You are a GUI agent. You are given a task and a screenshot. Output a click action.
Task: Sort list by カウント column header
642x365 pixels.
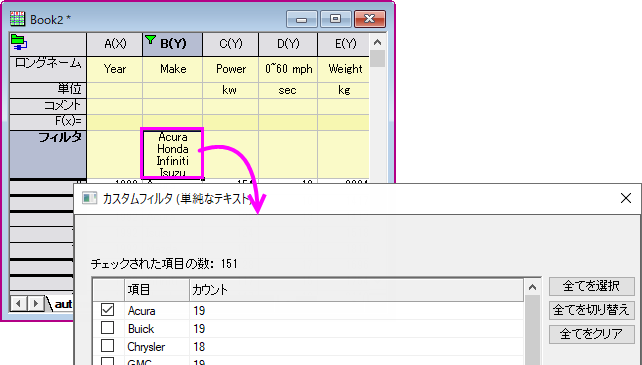pyautogui.click(x=356, y=290)
